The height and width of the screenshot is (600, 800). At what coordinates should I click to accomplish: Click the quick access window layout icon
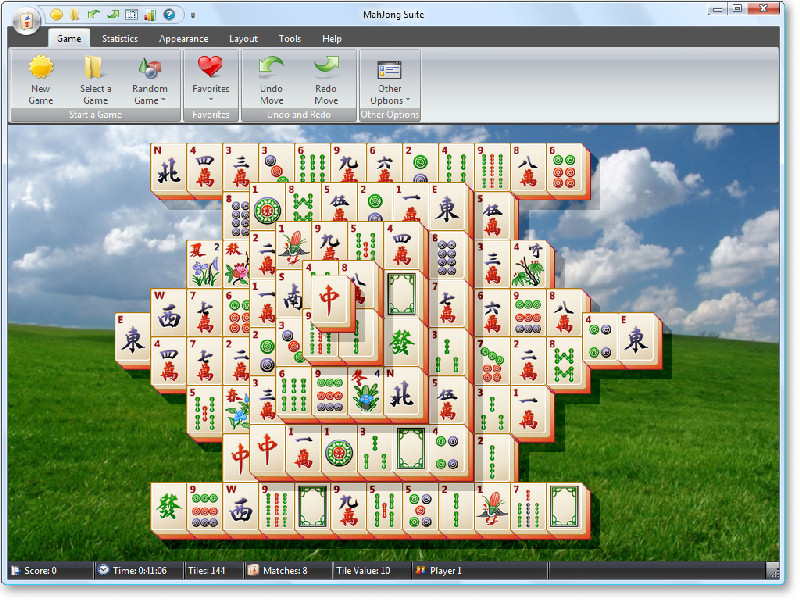[132, 14]
